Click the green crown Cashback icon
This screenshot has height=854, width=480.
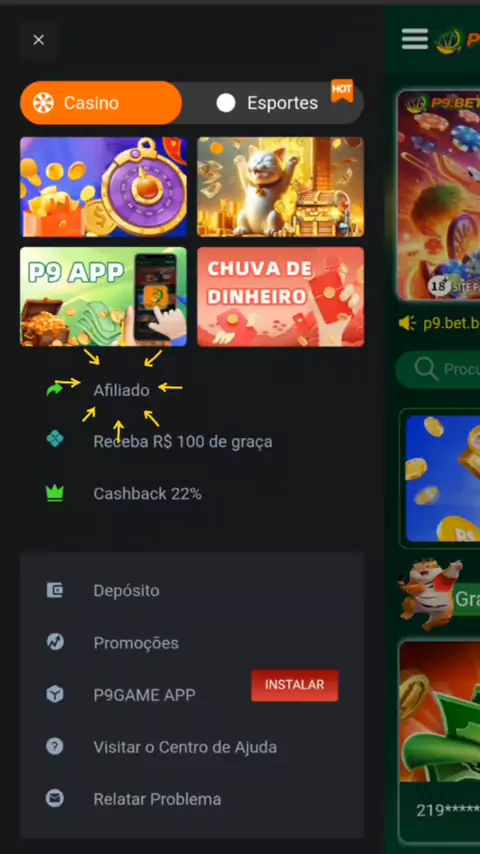[x=54, y=493]
